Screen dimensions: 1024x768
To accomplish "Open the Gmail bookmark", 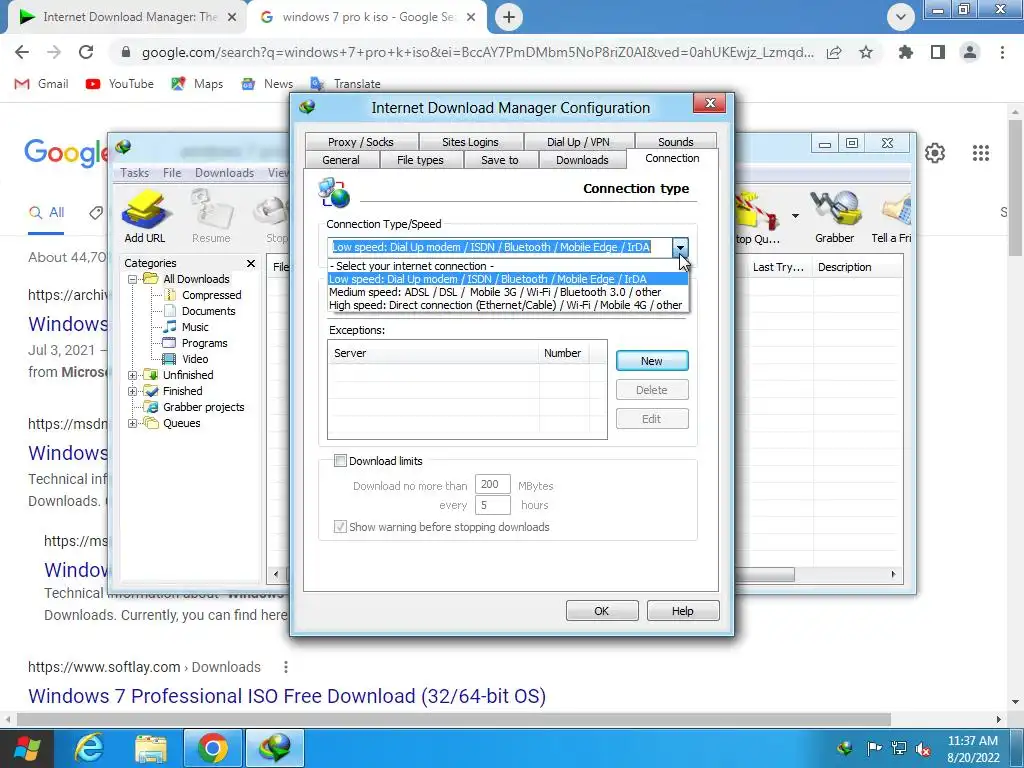I will [42, 84].
